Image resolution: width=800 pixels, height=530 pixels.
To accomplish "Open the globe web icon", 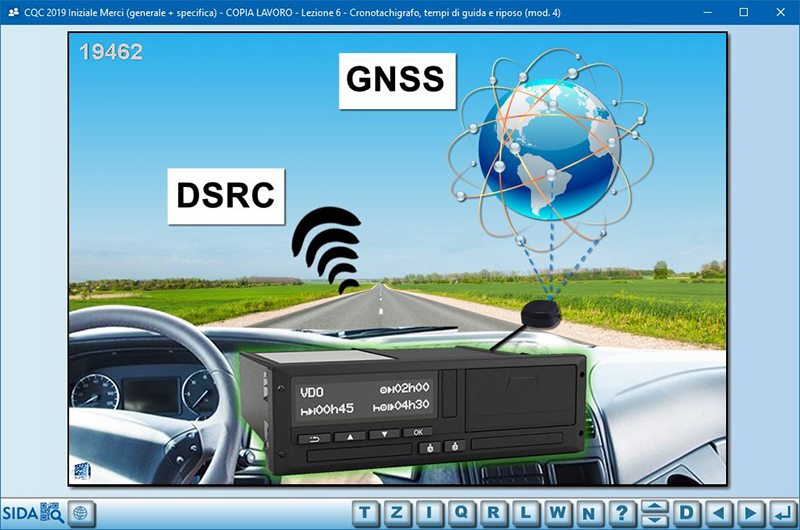I will click(81, 513).
